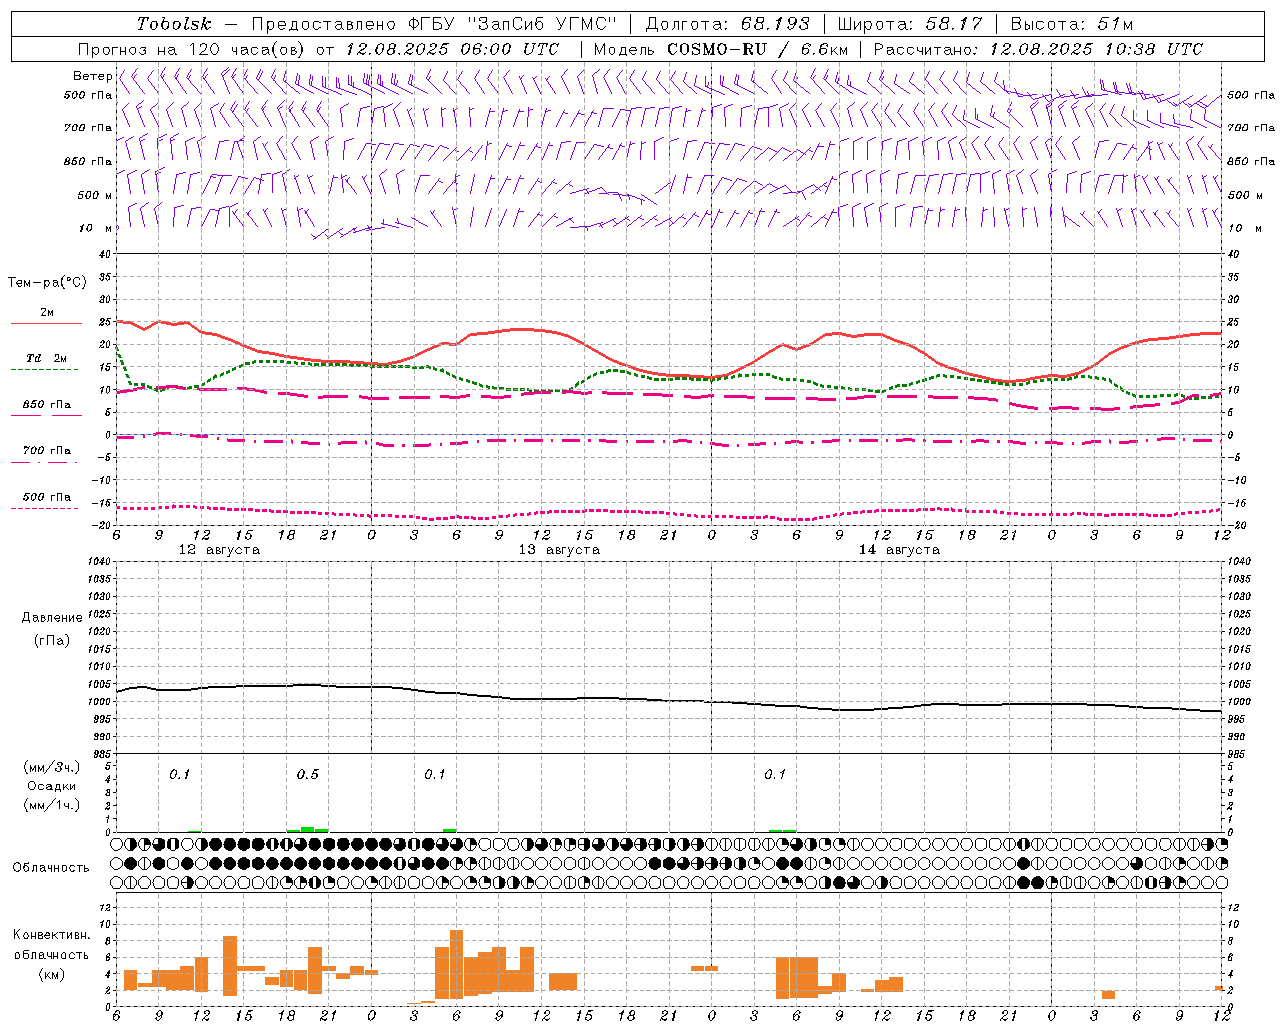Click the forecast start 12.08.2025 06:00 UTC
The image size is (1280, 1024).
pyautogui.click(x=452, y=49)
